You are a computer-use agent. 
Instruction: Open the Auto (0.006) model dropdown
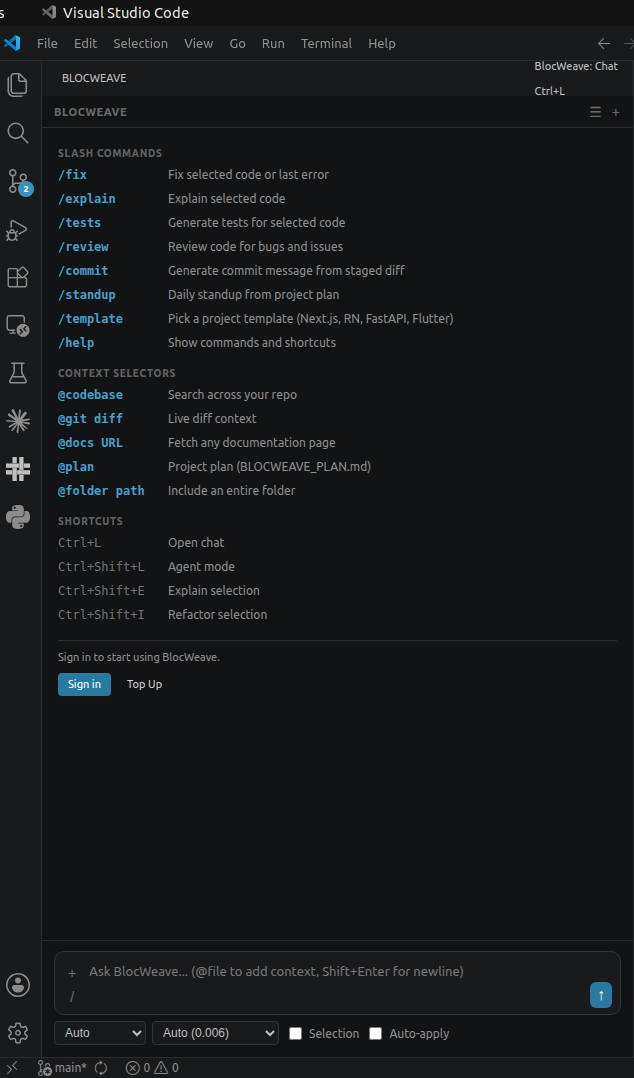point(215,1033)
